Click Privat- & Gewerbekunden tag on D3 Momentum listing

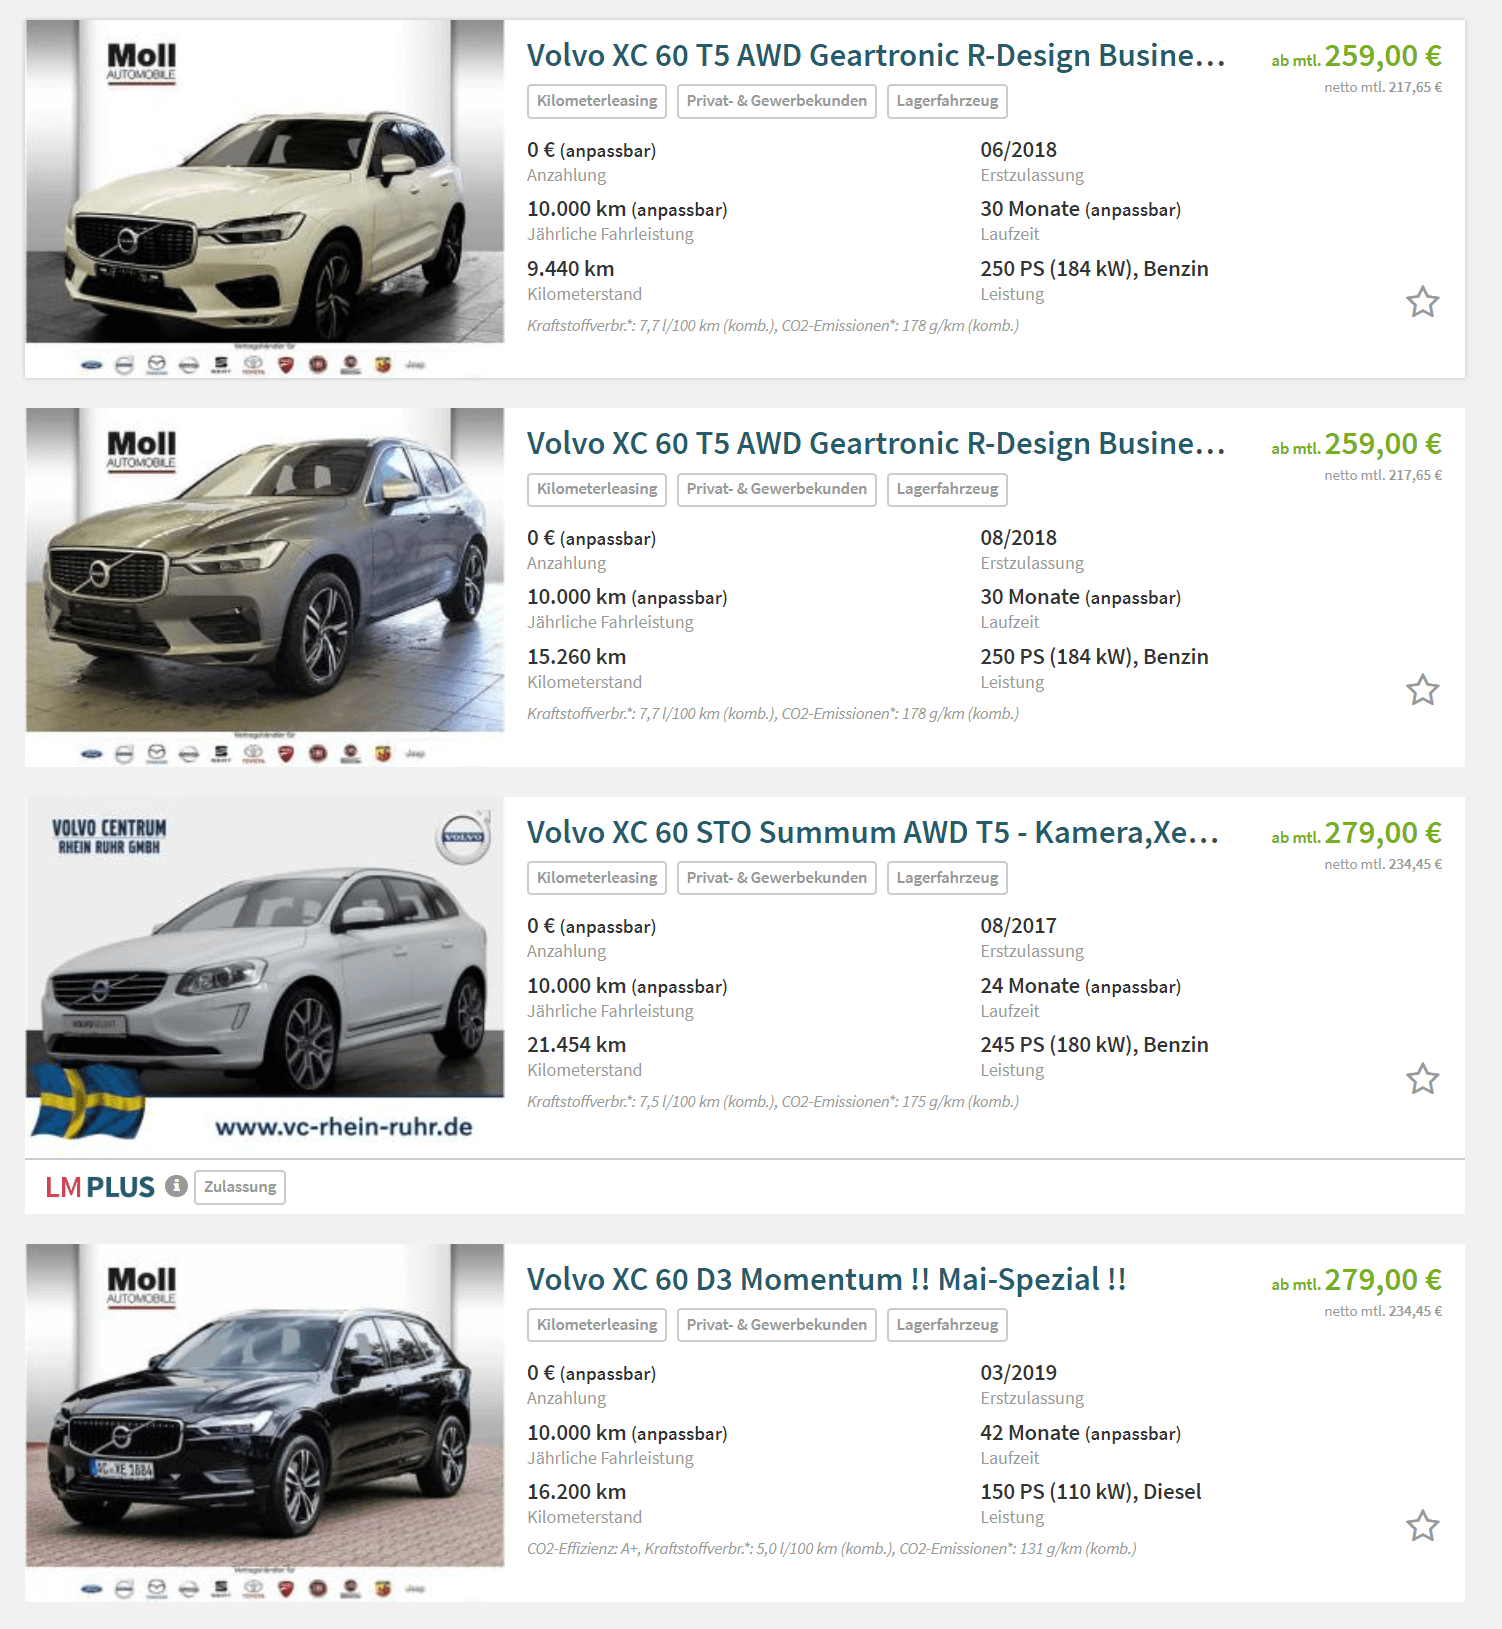(777, 1325)
